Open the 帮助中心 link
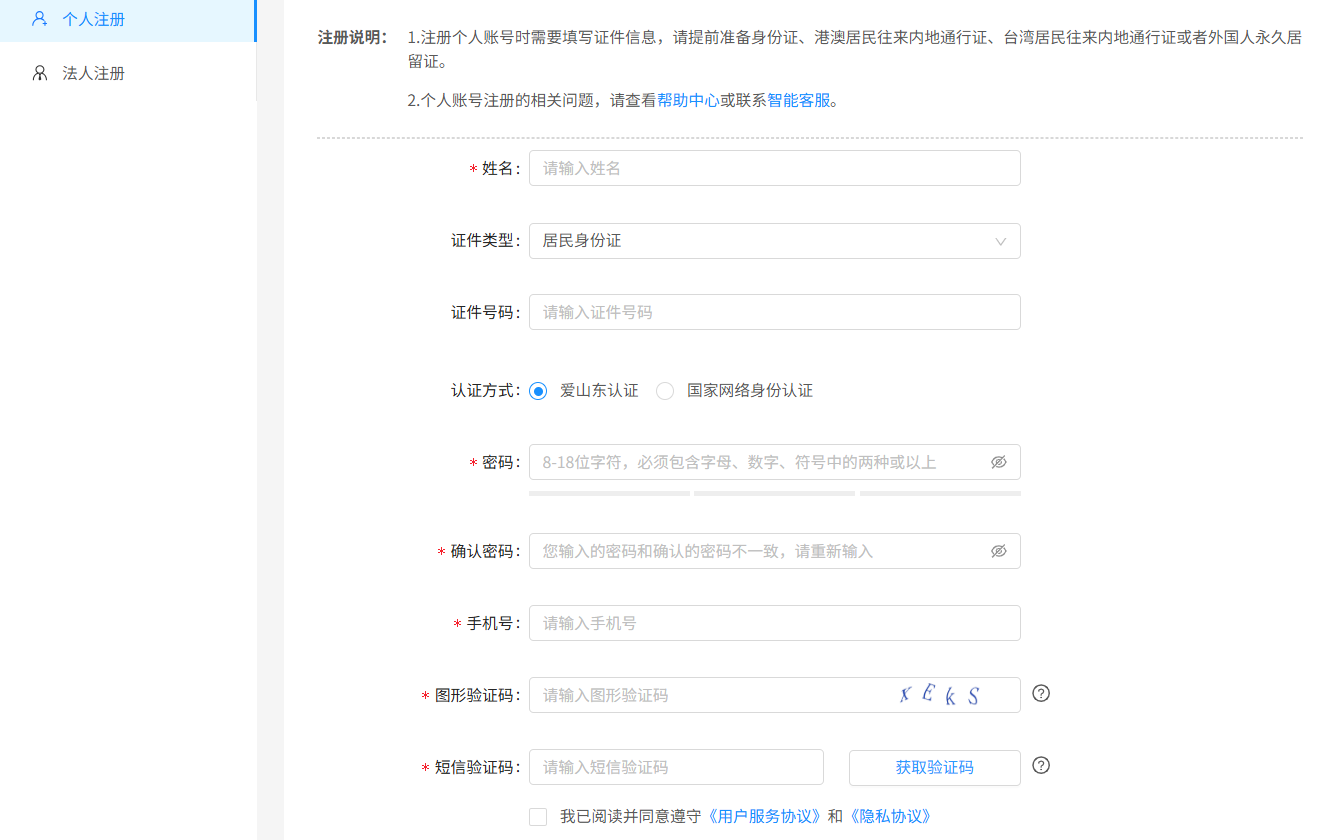Image resolution: width=1326 pixels, height=840 pixels. click(x=688, y=100)
